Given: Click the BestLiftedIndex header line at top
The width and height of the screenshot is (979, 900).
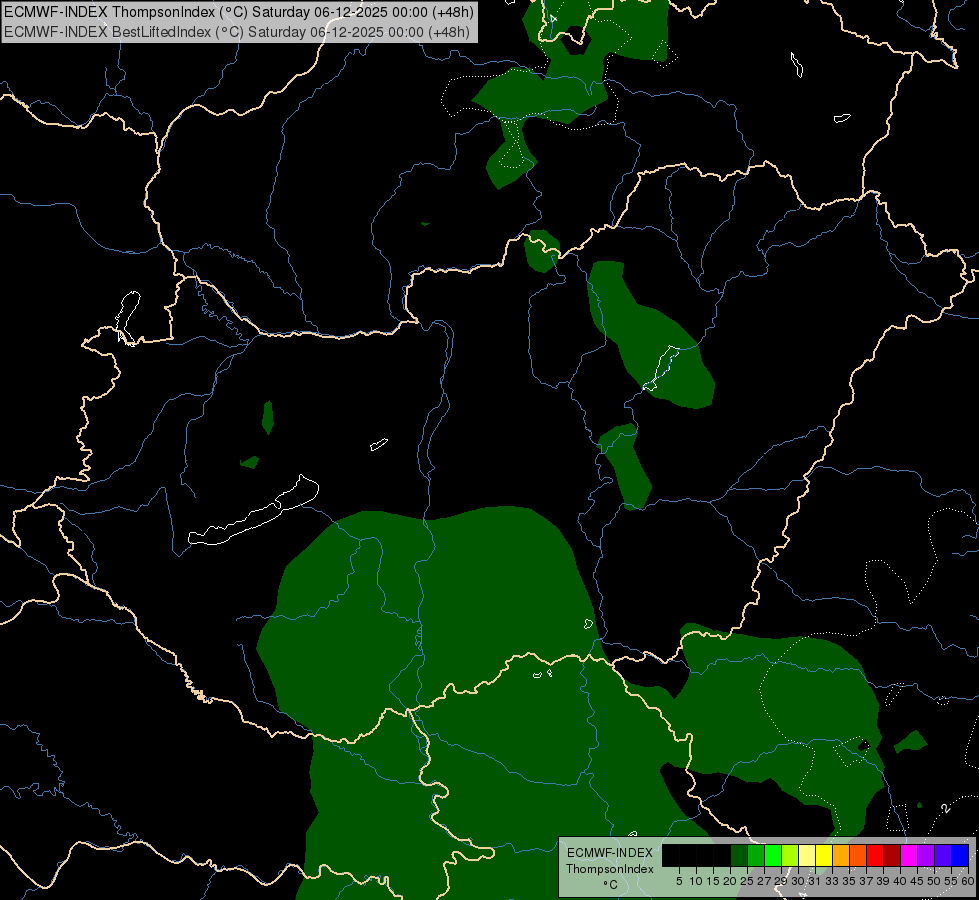Looking at the screenshot, I should coord(237,32).
